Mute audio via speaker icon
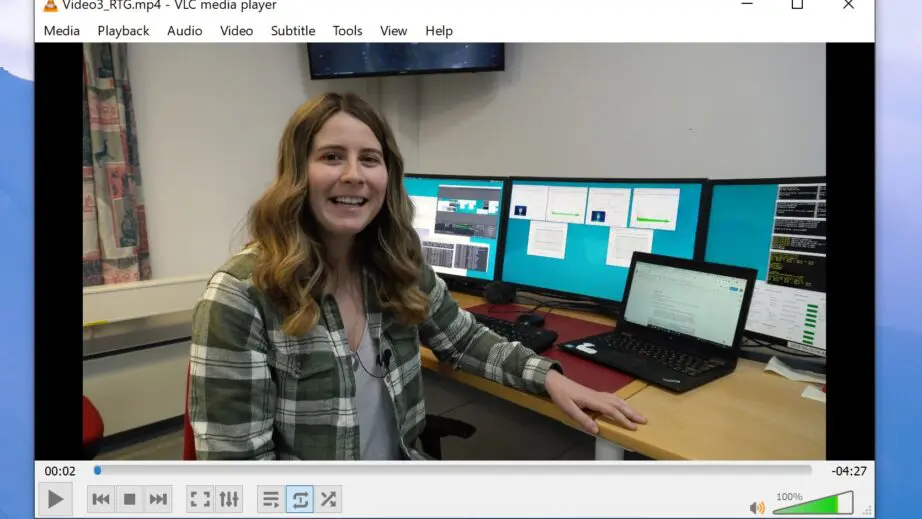922x519 pixels. 757,507
